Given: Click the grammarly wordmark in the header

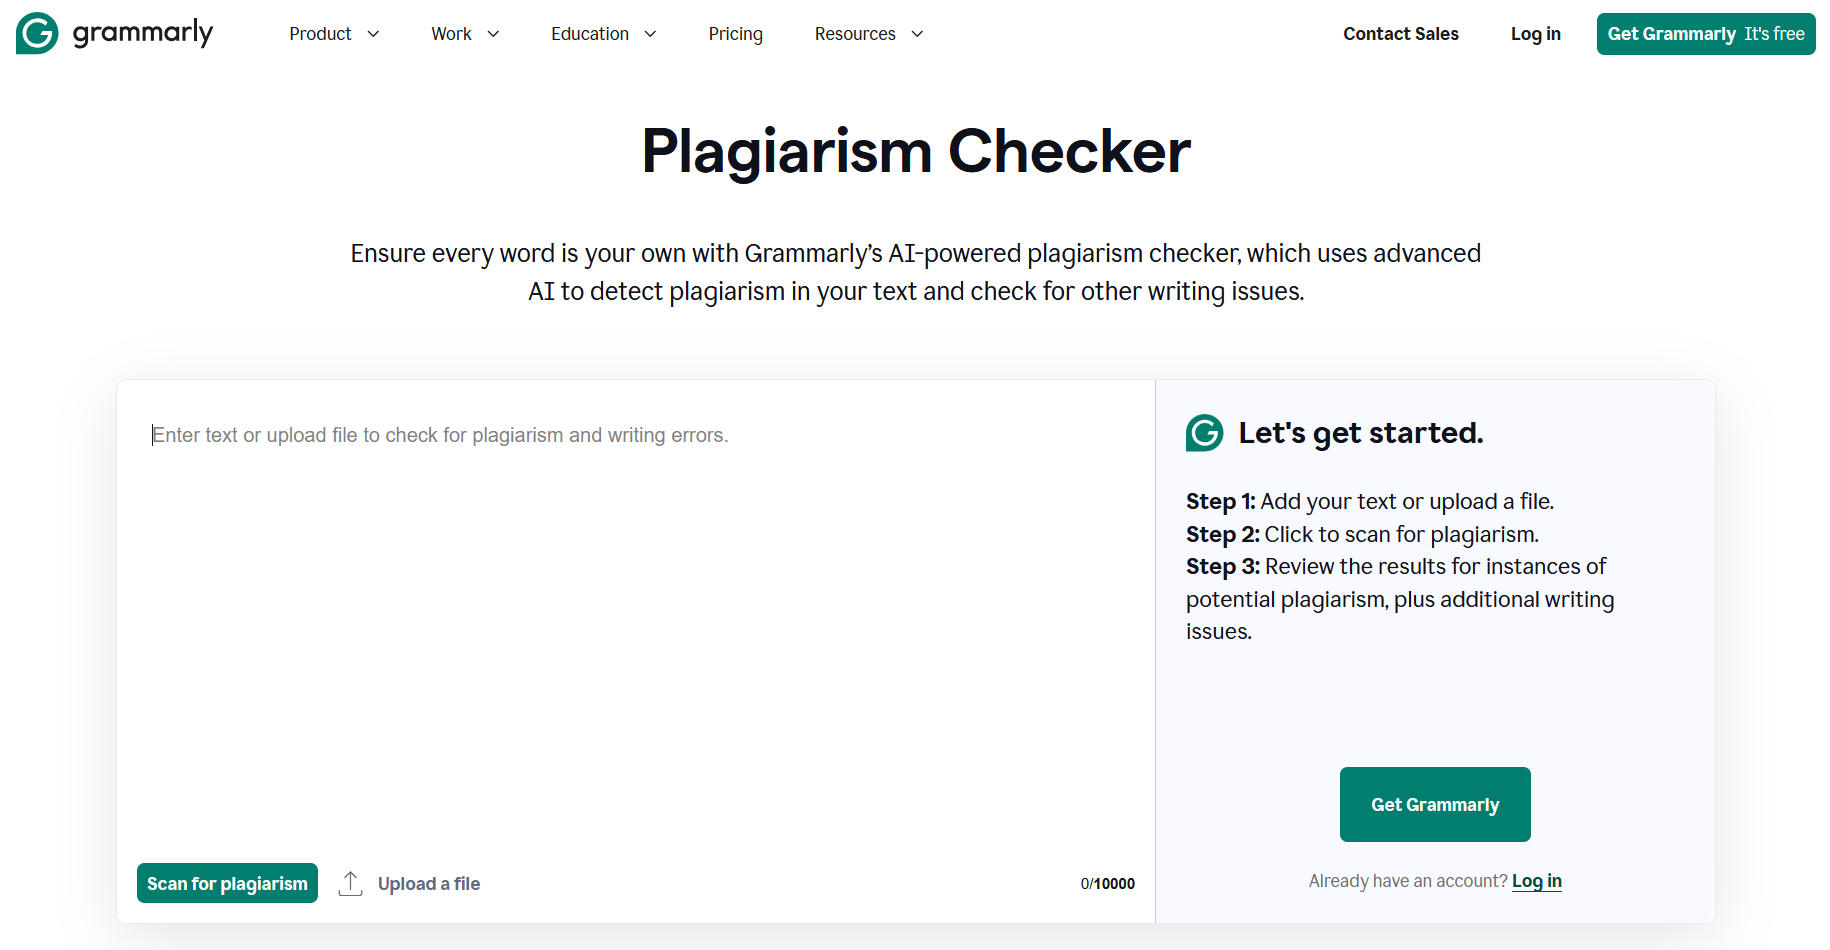Looking at the screenshot, I should point(143,33).
